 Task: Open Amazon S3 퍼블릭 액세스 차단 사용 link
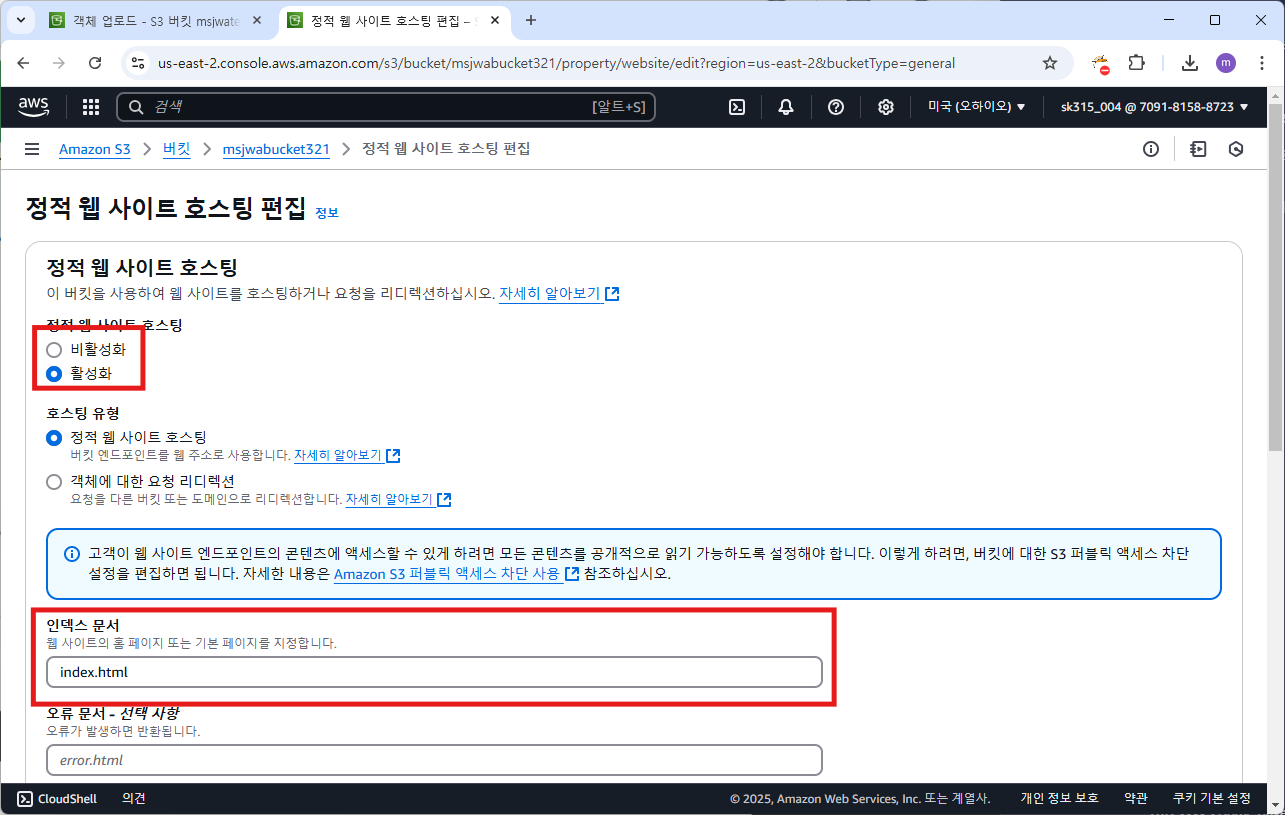(456, 574)
